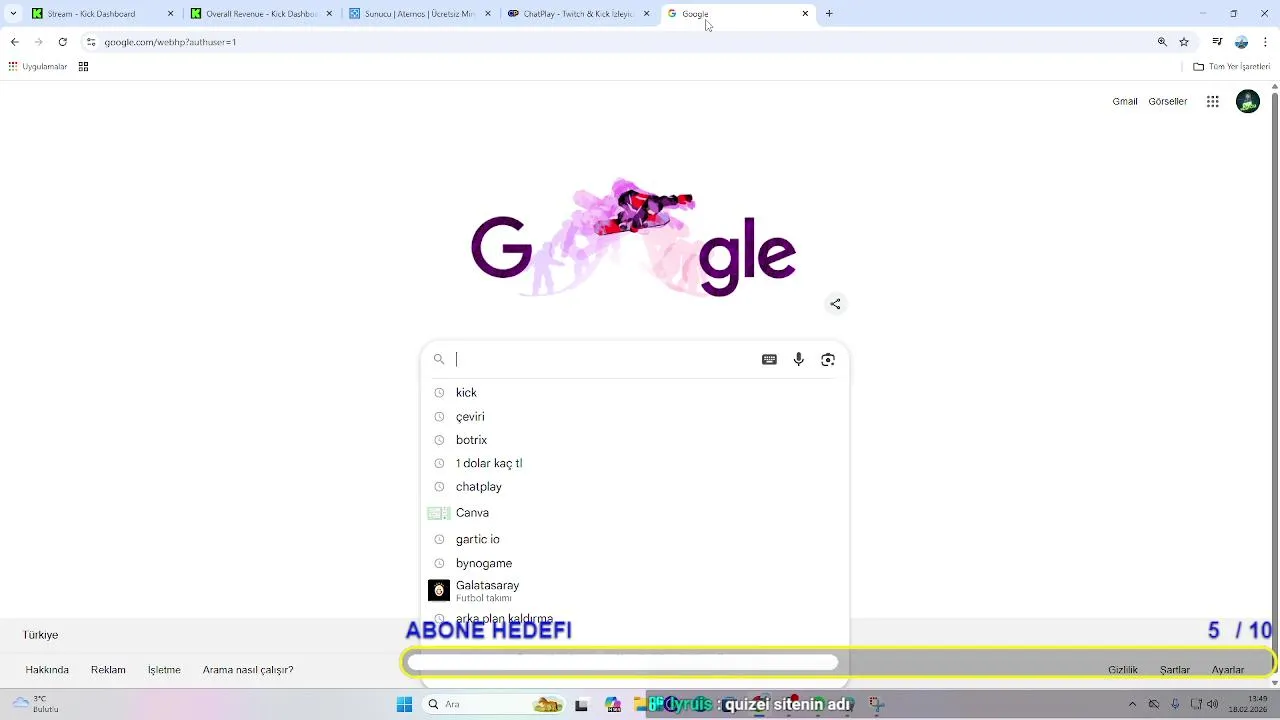Screen dimensions: 1280x720
Task: Close the ChatPlay tab
Action: (x=646, y=14)
